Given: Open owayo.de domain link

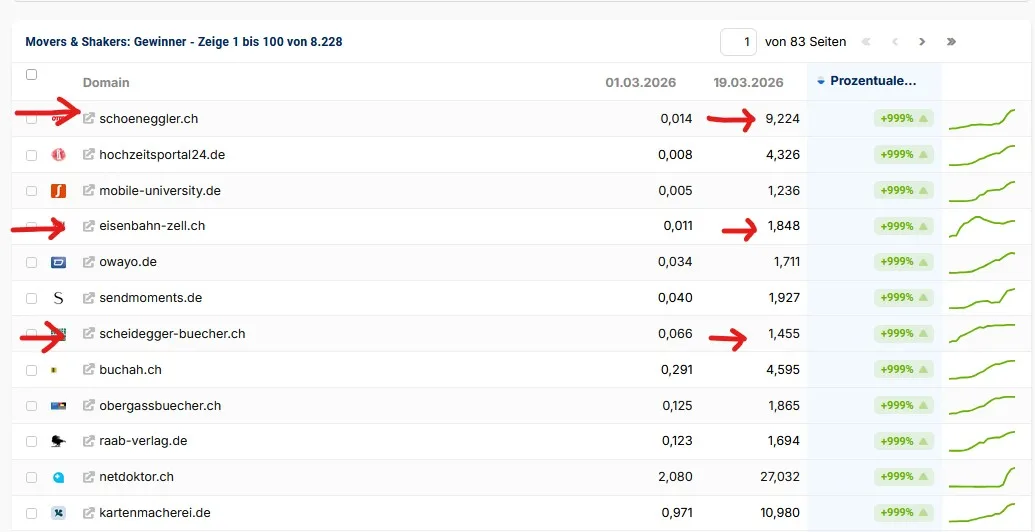Looking at the screenshot, I should coord(128,262).
